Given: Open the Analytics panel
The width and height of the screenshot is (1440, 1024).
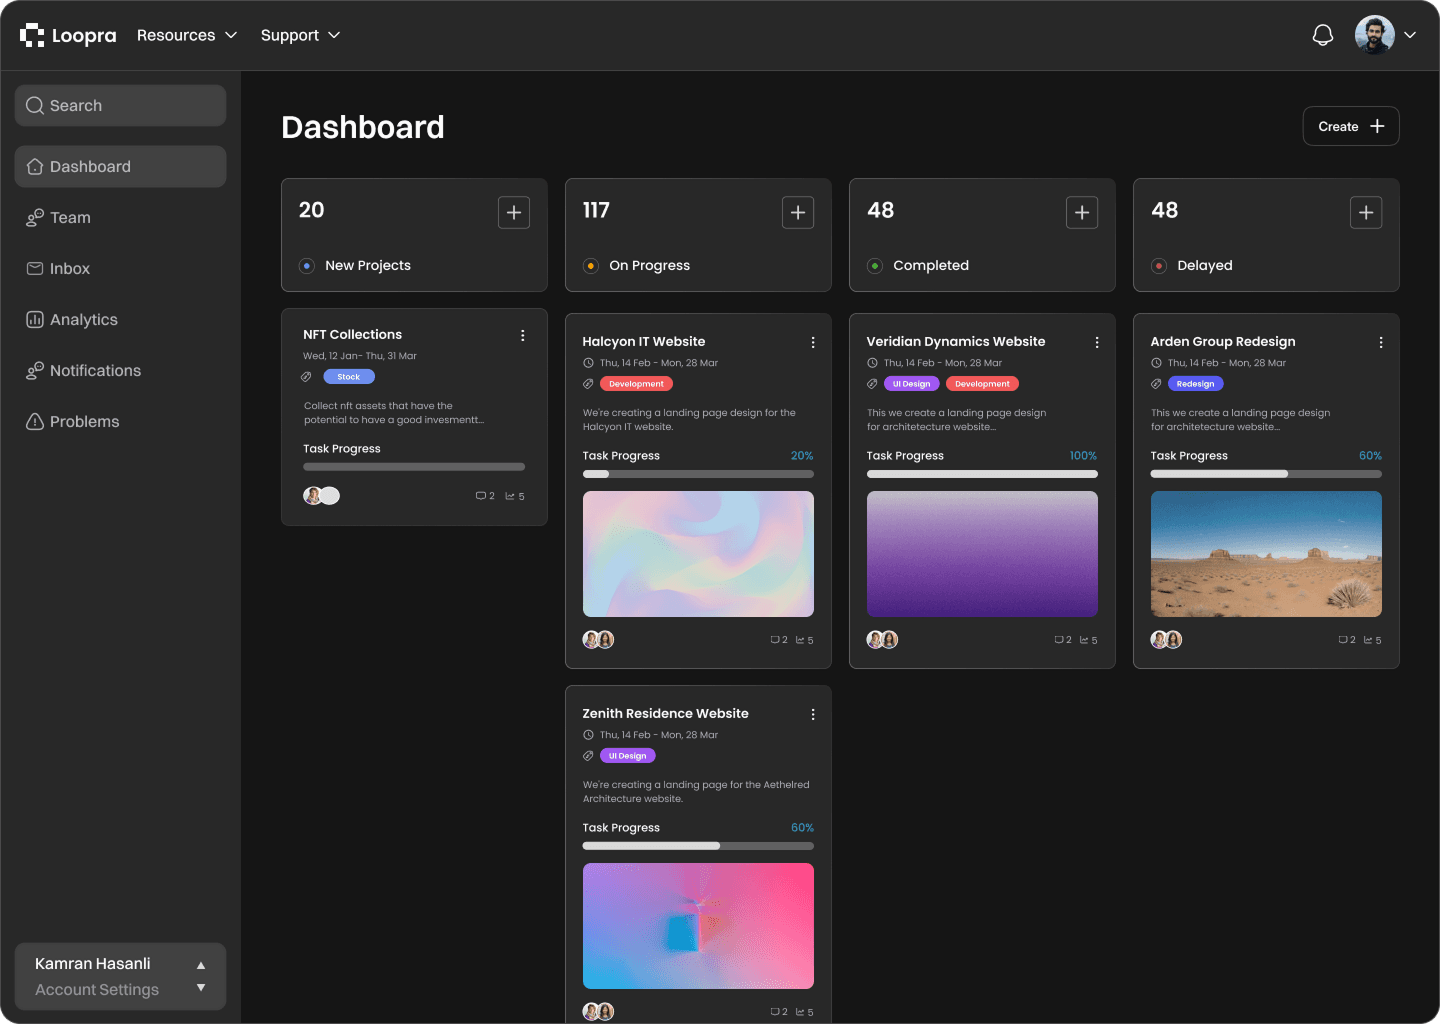Looking at the screenshot, I should point(83,319).
